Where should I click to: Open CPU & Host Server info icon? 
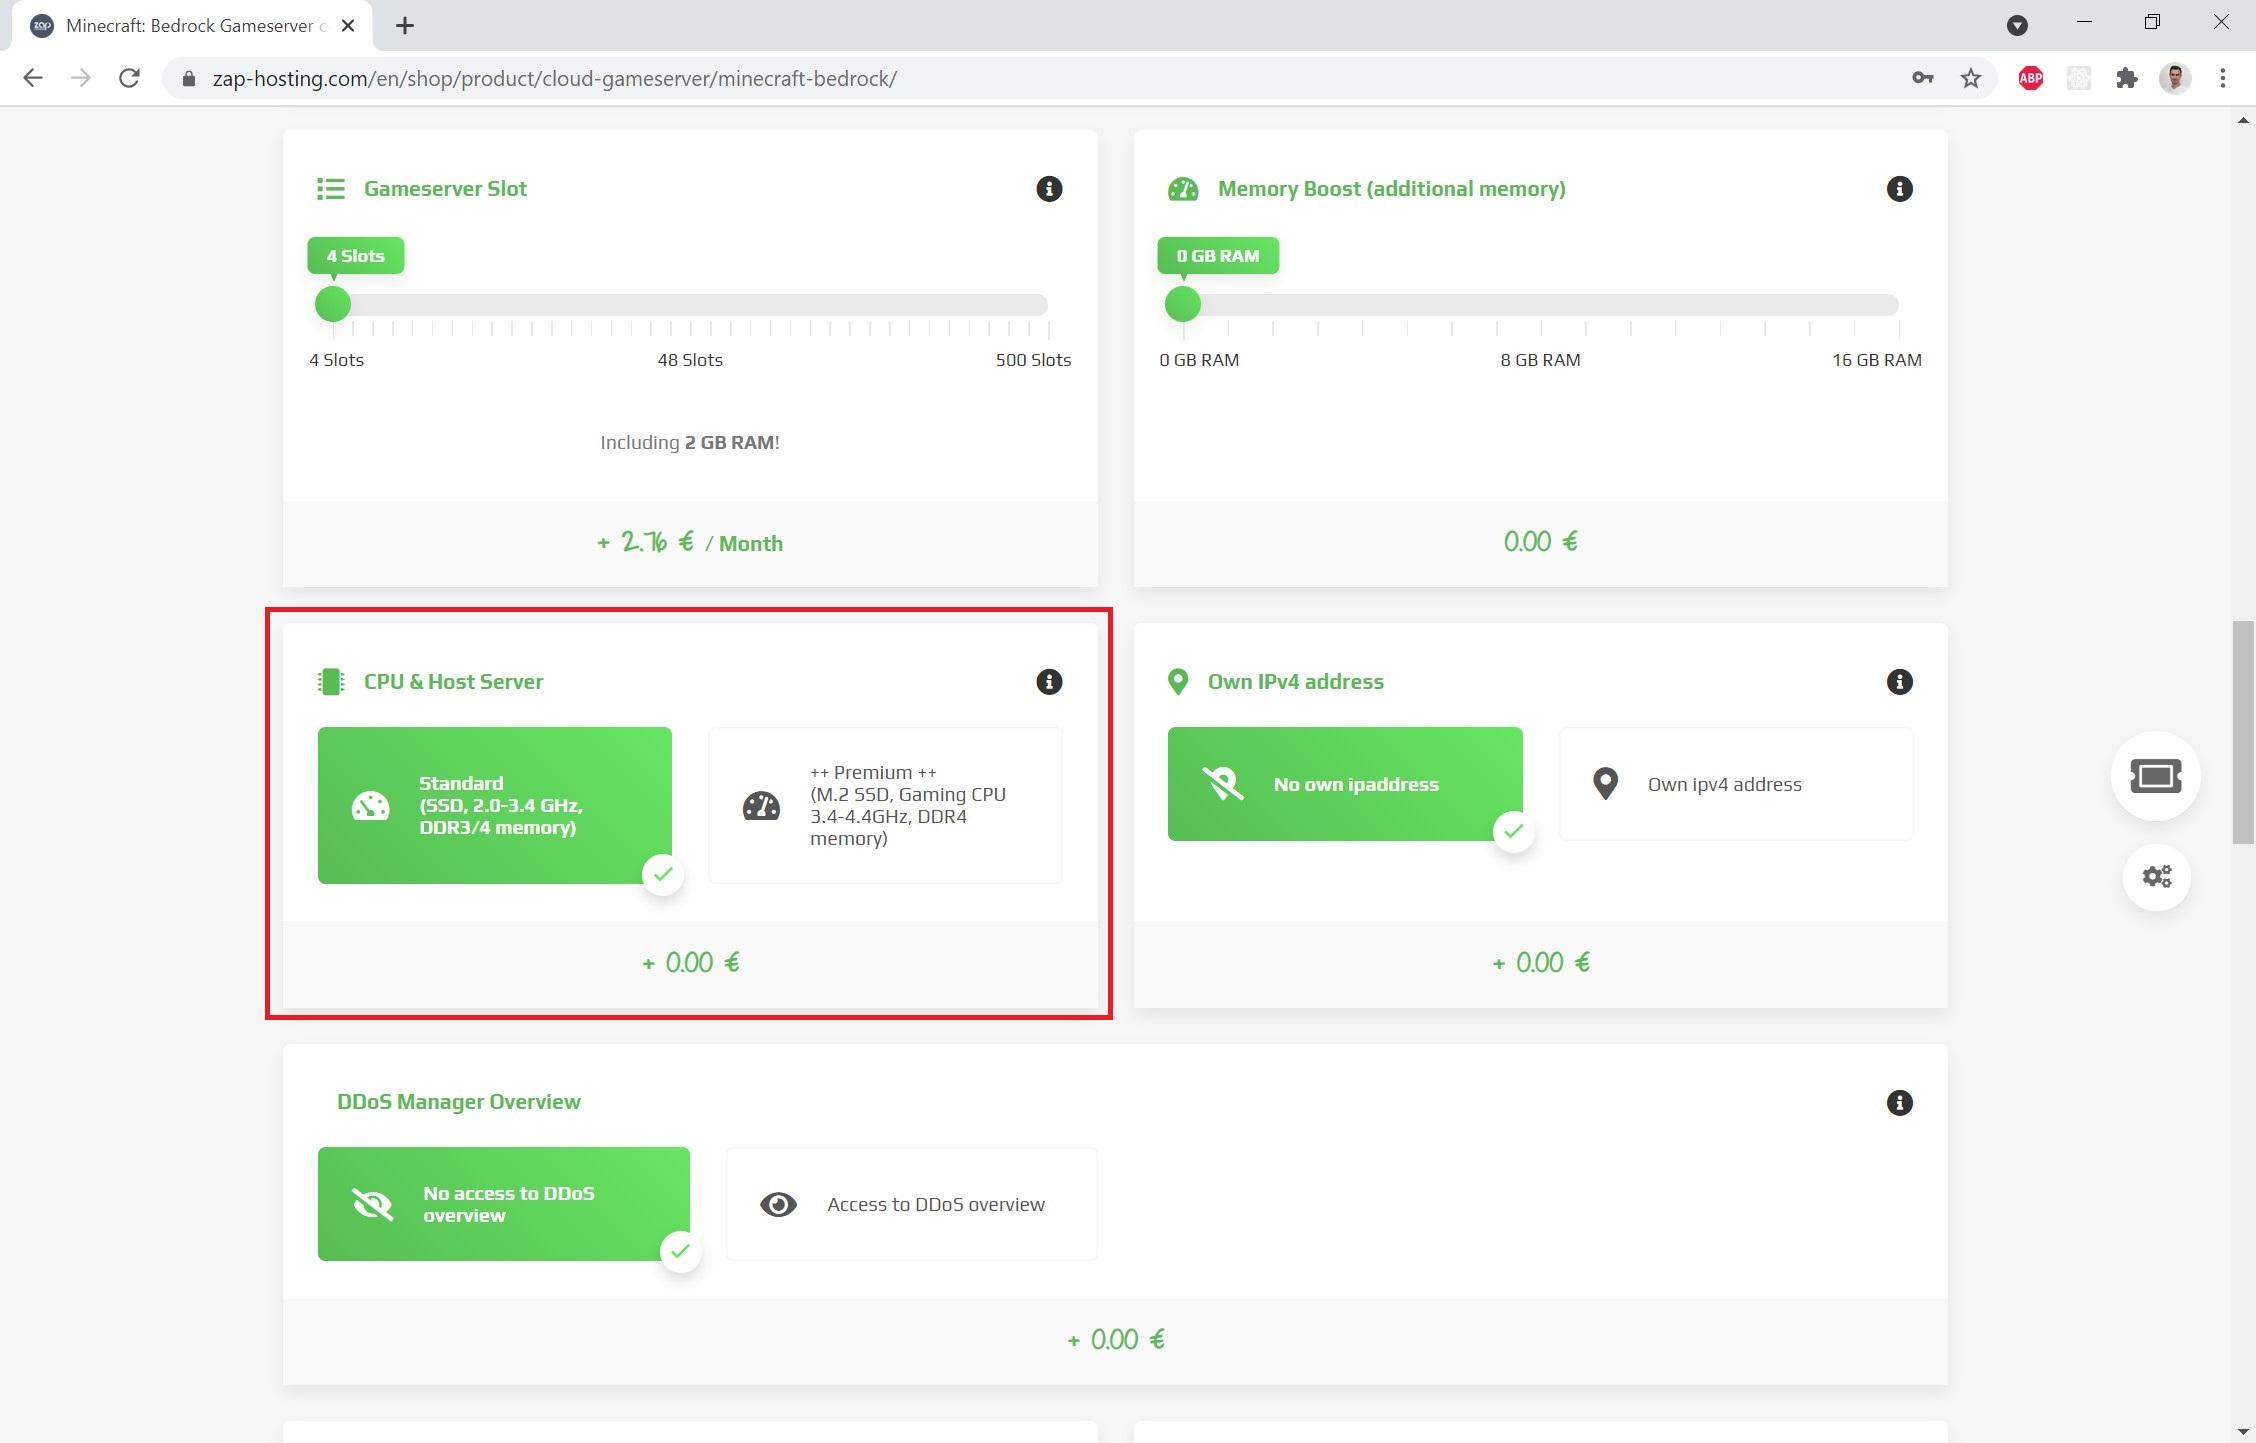pyautogui.click(x=1048, y=682)
